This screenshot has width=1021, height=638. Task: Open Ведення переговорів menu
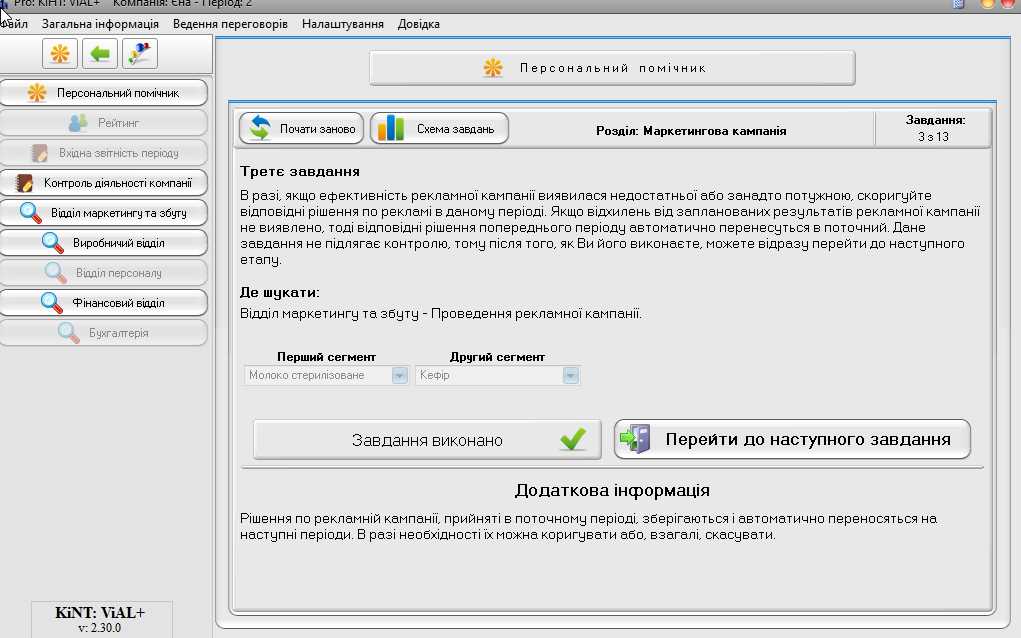pyautogui.click(x=230, y=24)
